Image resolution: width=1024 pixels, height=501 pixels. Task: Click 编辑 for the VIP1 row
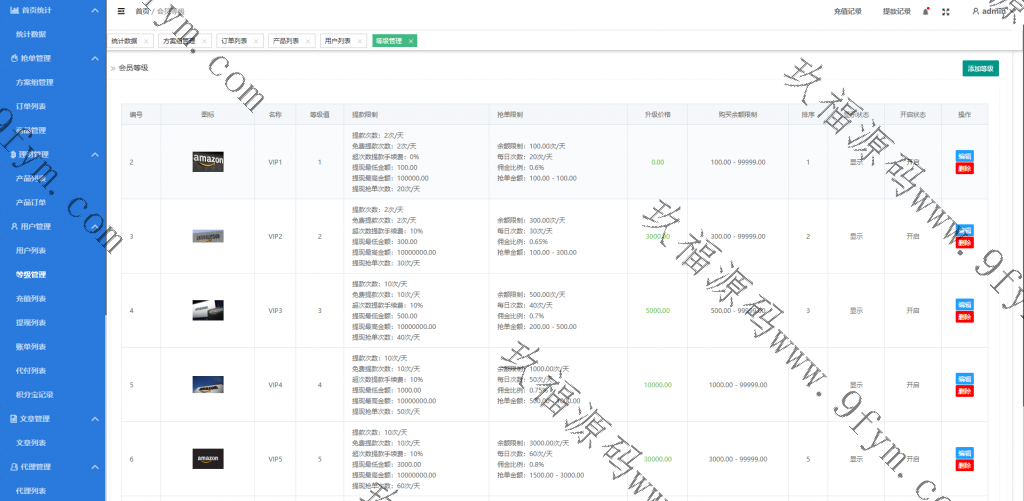click(x=964, y=156)
